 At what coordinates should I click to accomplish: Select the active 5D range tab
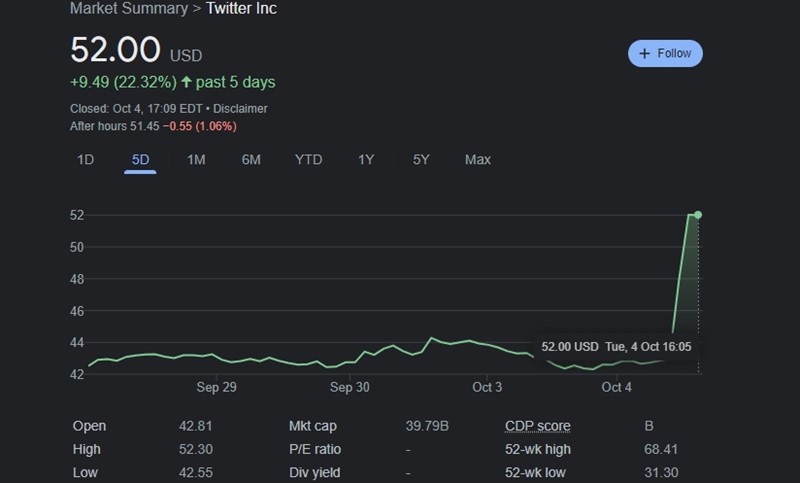click(140, 160)
